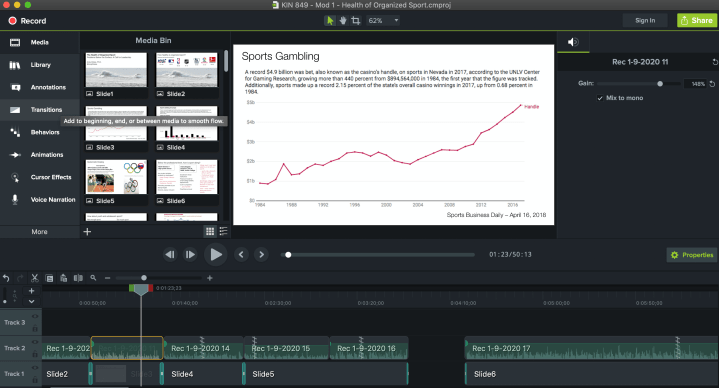Viewport: 719px width, 388px height.
Task: Open the Behaviors tab
Action: (x=39, y=132)
